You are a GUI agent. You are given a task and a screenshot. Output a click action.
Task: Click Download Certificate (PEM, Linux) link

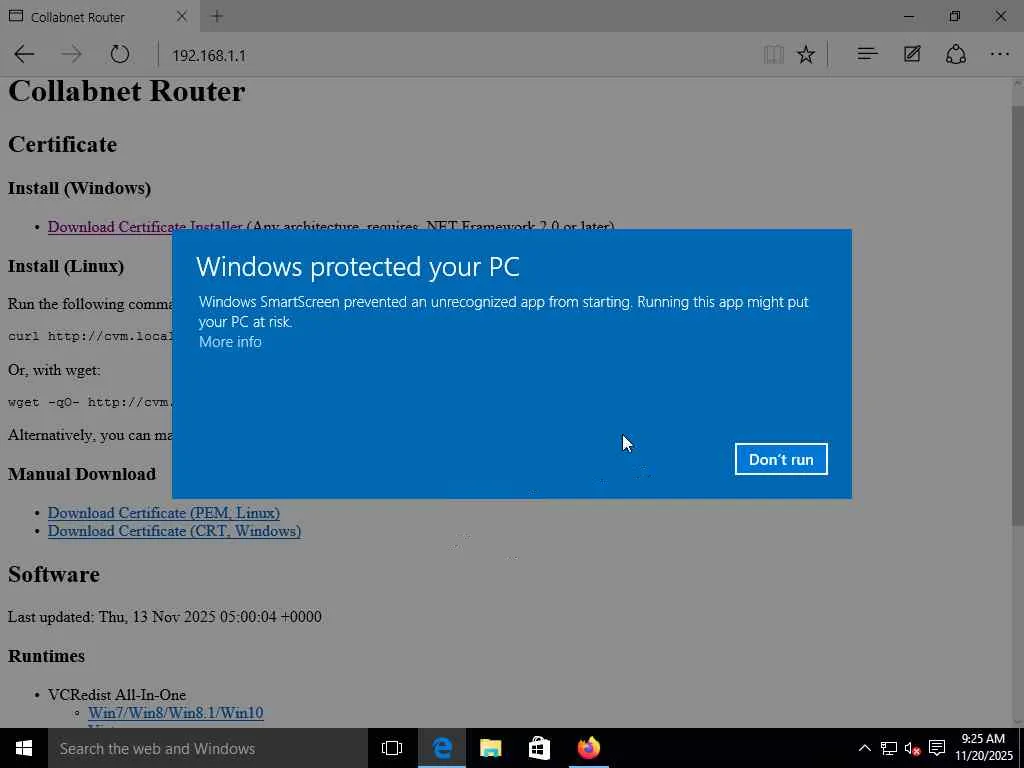pos(164,513)
